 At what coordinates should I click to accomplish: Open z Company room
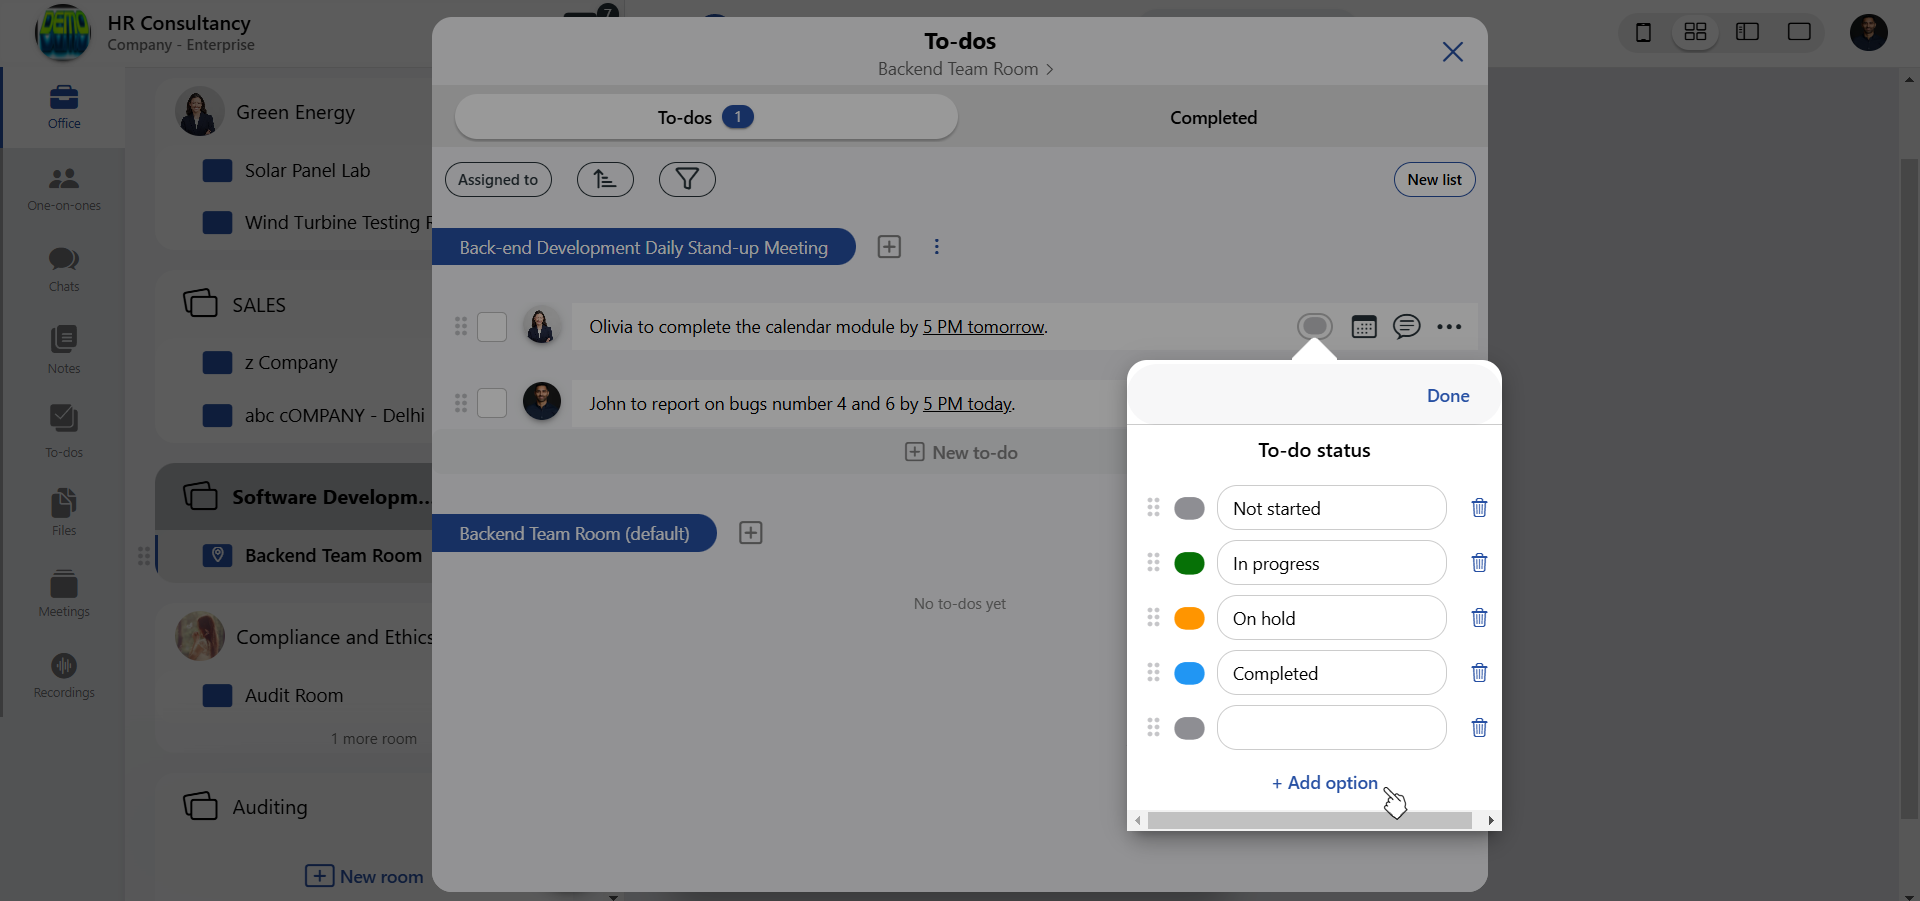pyautogui.click(x=291, y=362)
